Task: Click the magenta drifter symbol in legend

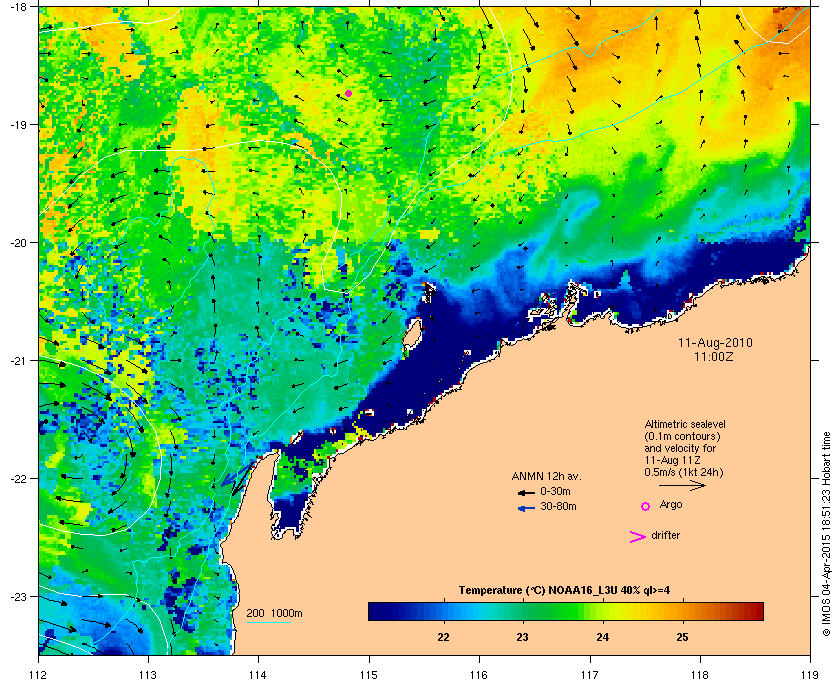Action: tap(637, 537)
